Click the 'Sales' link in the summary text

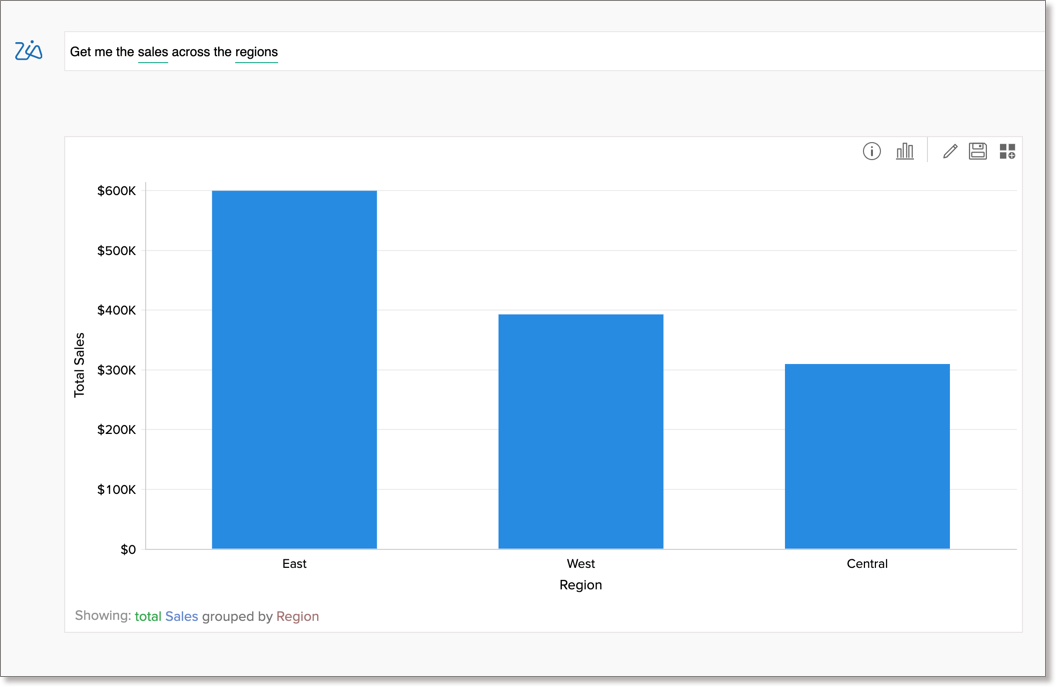click(181, 616)
